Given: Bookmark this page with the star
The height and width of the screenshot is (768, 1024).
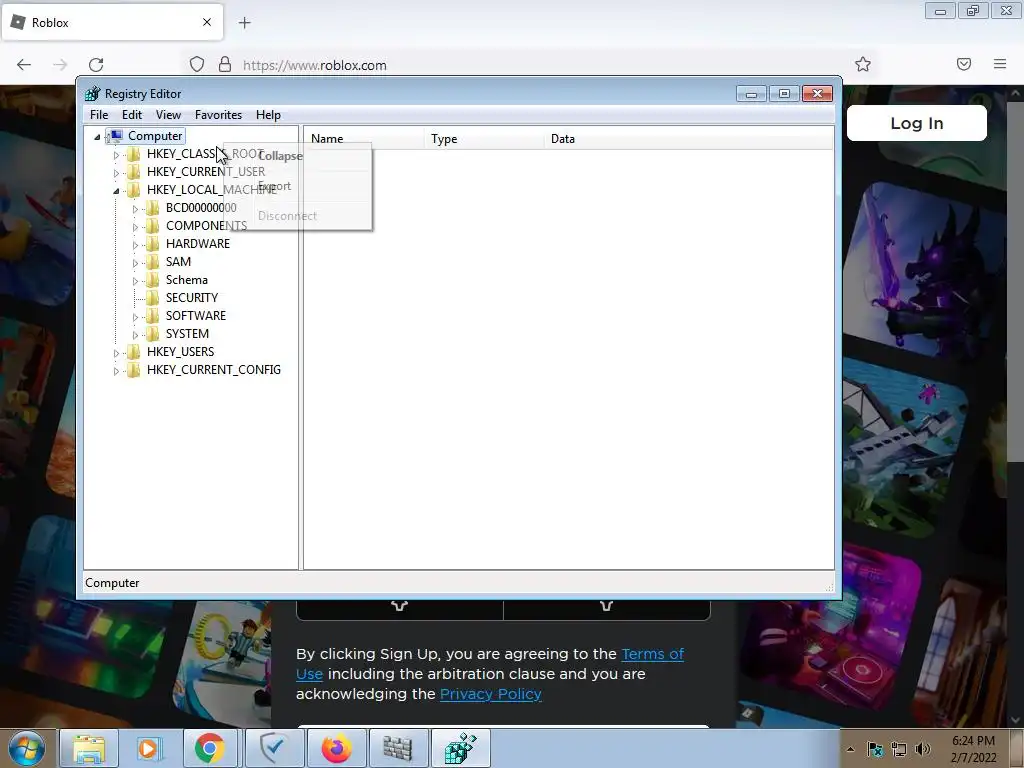Looking at the screenshot, I should [863, 64].
